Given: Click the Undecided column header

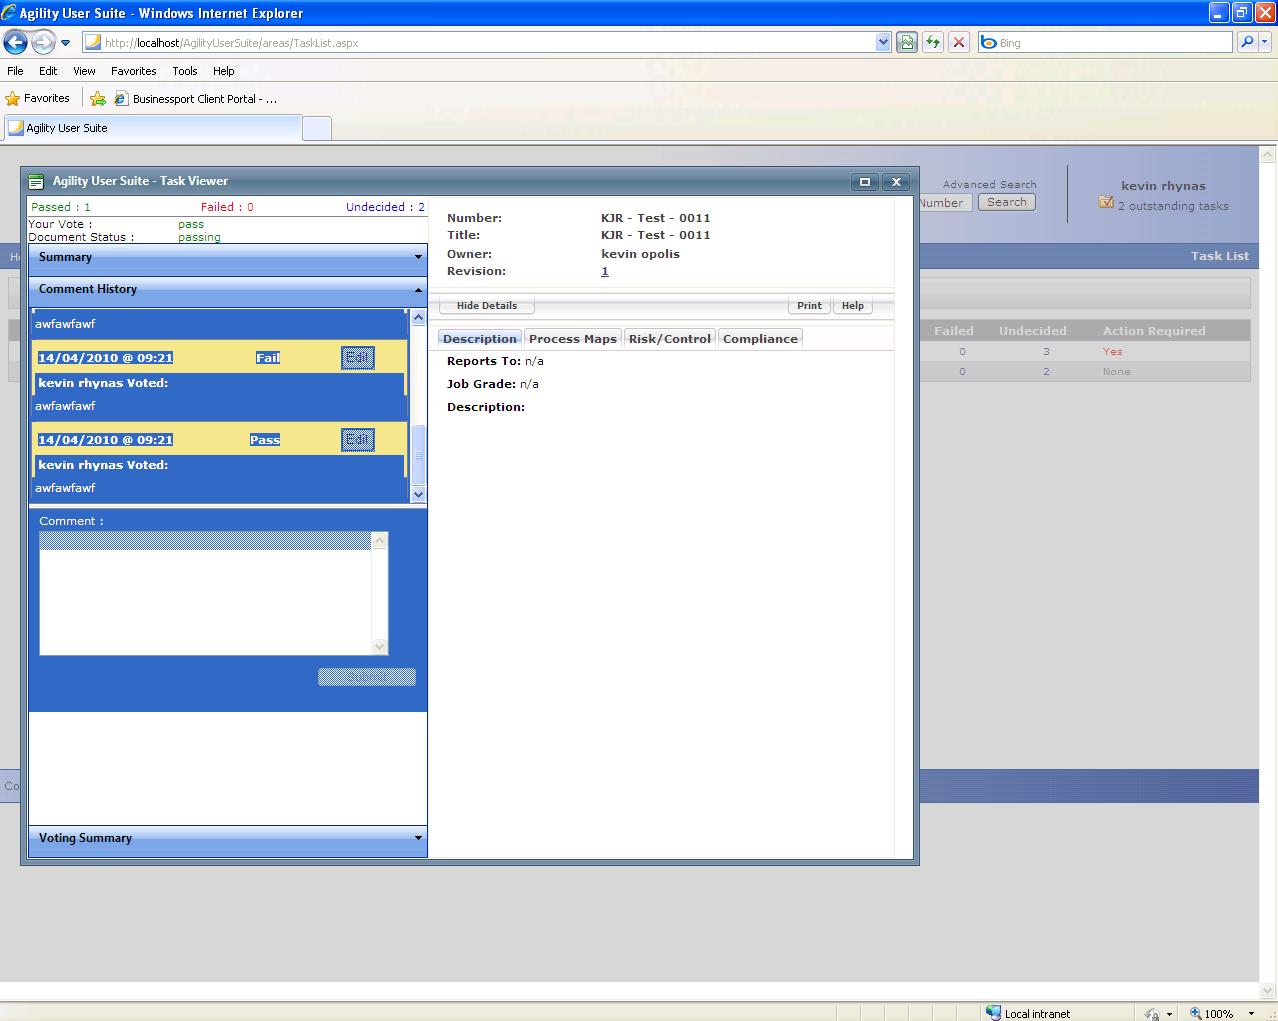Looking at the screenshot, I should (1033, 331).
